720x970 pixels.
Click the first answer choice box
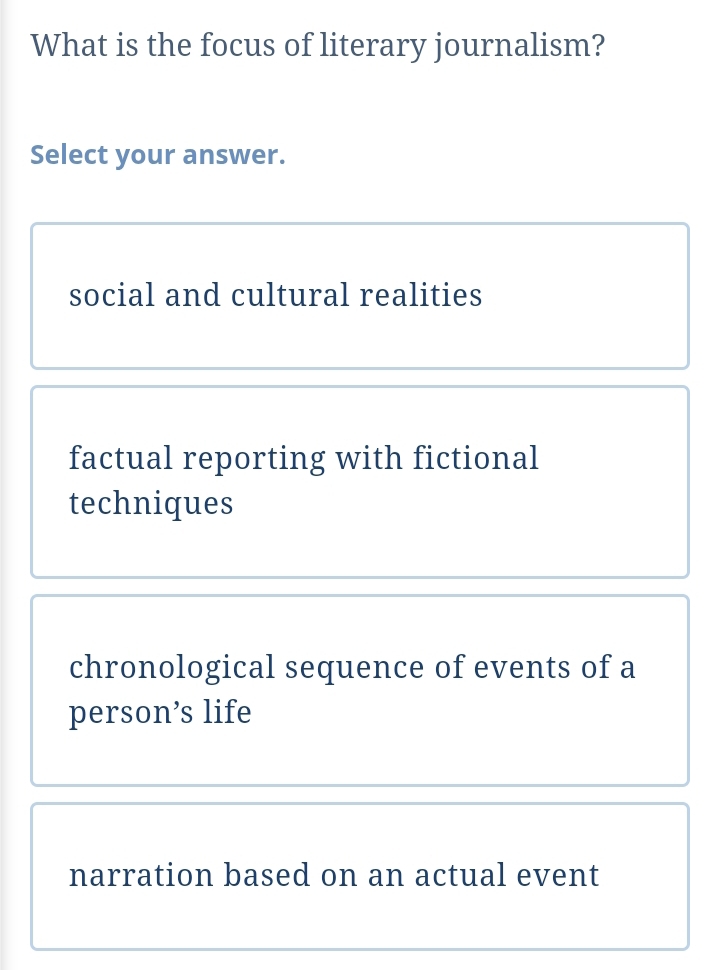(360, 296)
